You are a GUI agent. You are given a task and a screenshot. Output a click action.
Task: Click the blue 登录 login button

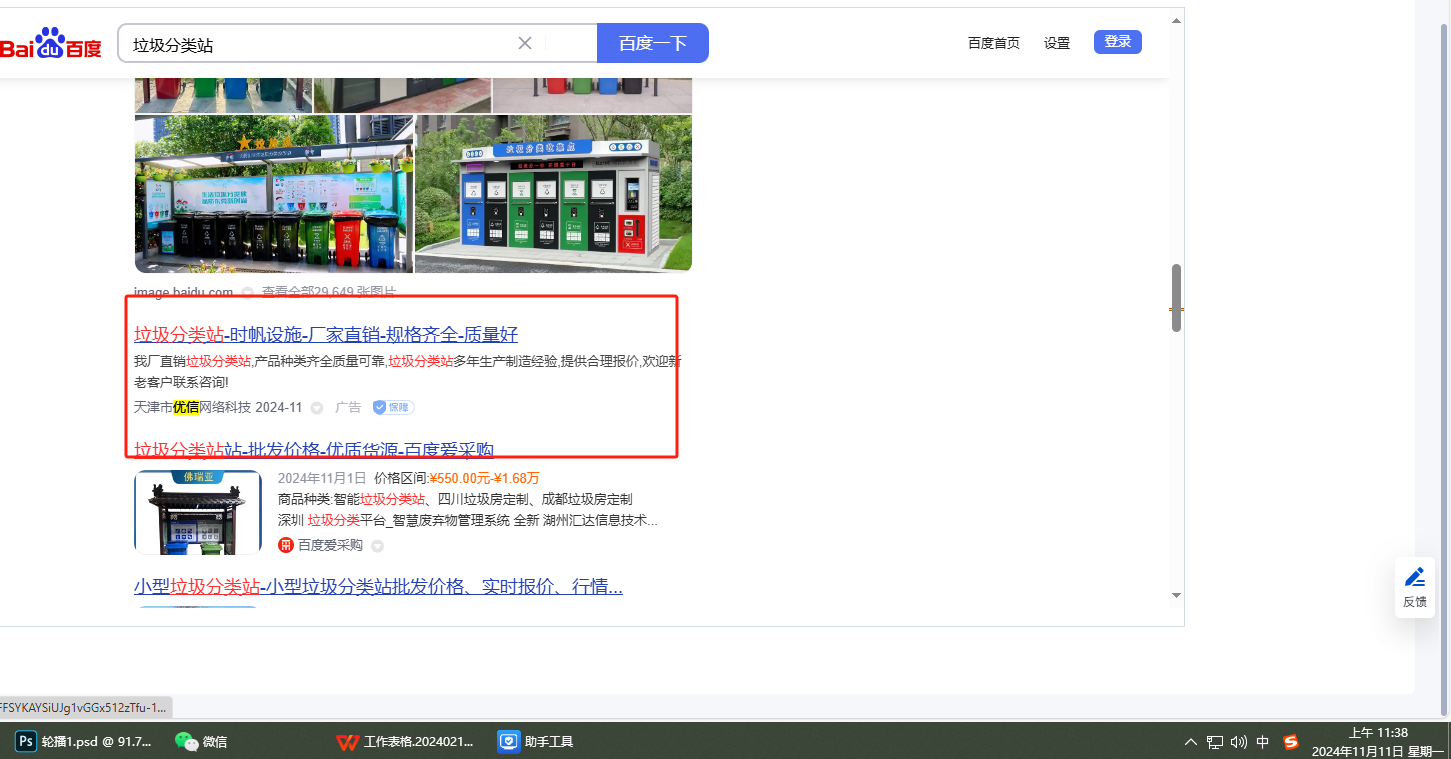(1117, 42)
